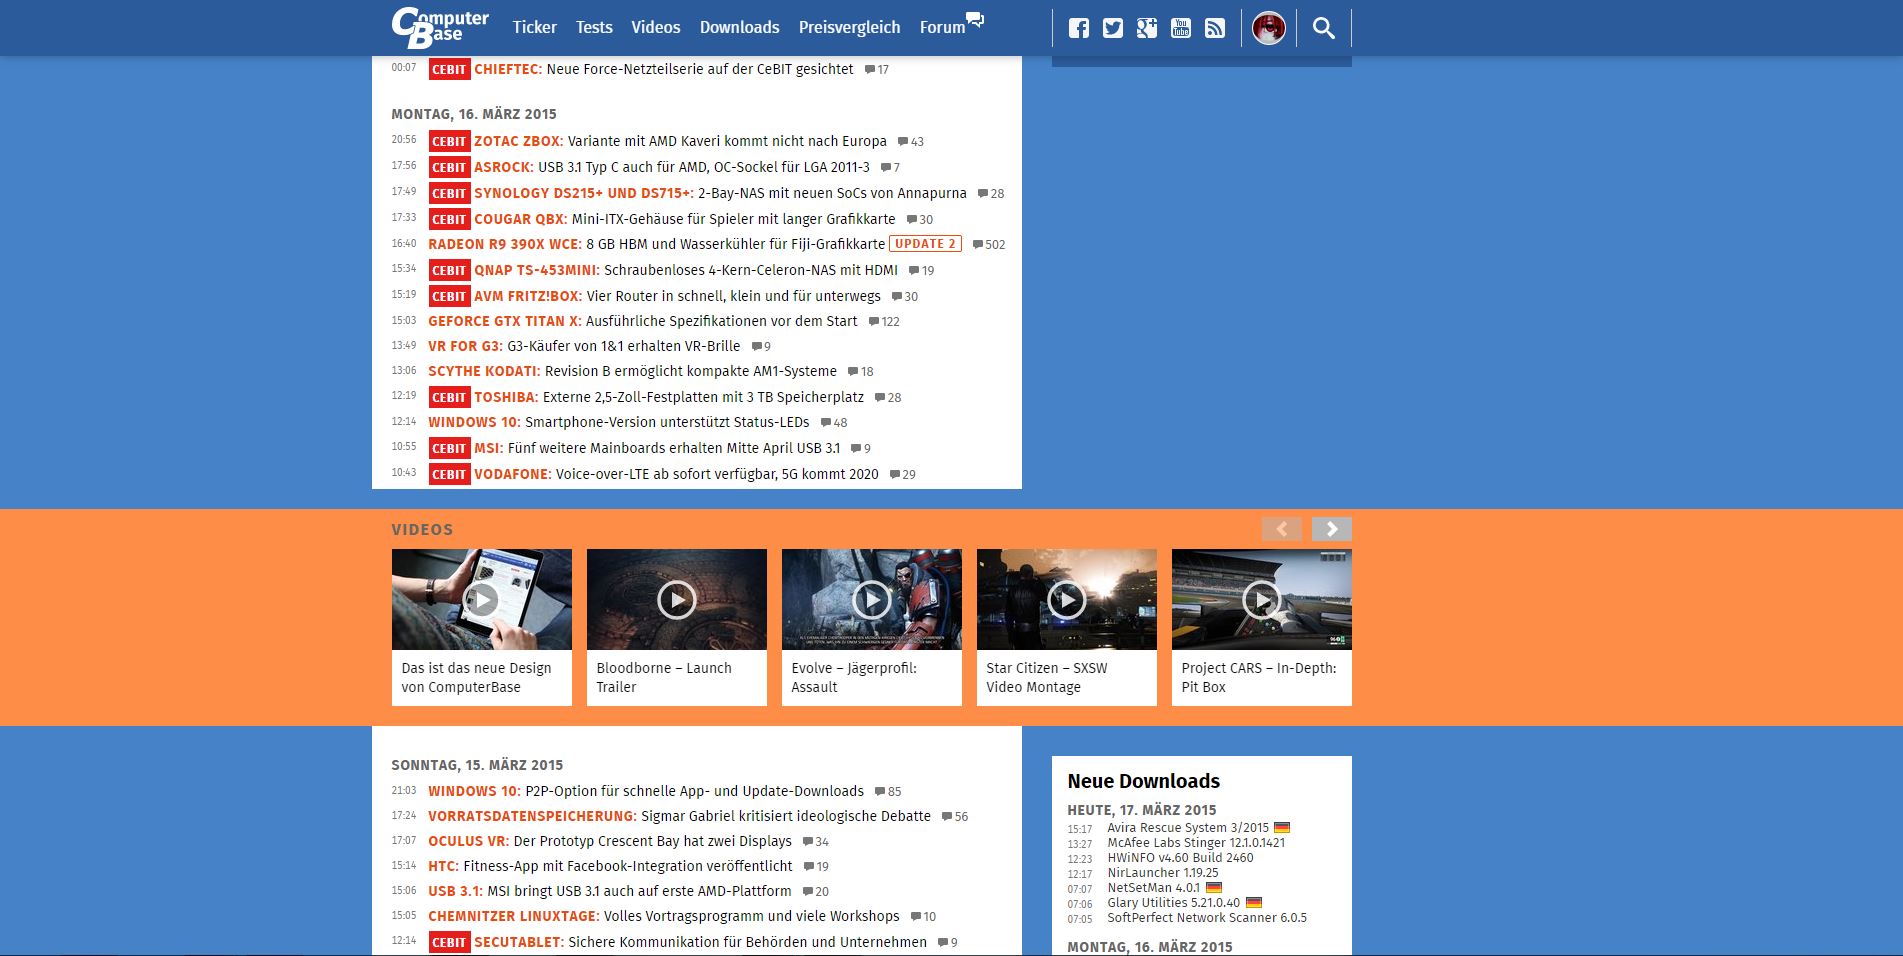Screen dimensions: 1903x956
Task: Open the Ticker menu item
Action: (534, 28)
